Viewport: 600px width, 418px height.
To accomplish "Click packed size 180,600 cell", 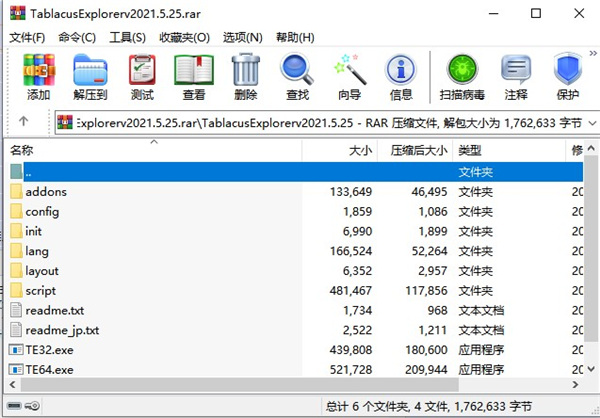I will coord(426,350).
